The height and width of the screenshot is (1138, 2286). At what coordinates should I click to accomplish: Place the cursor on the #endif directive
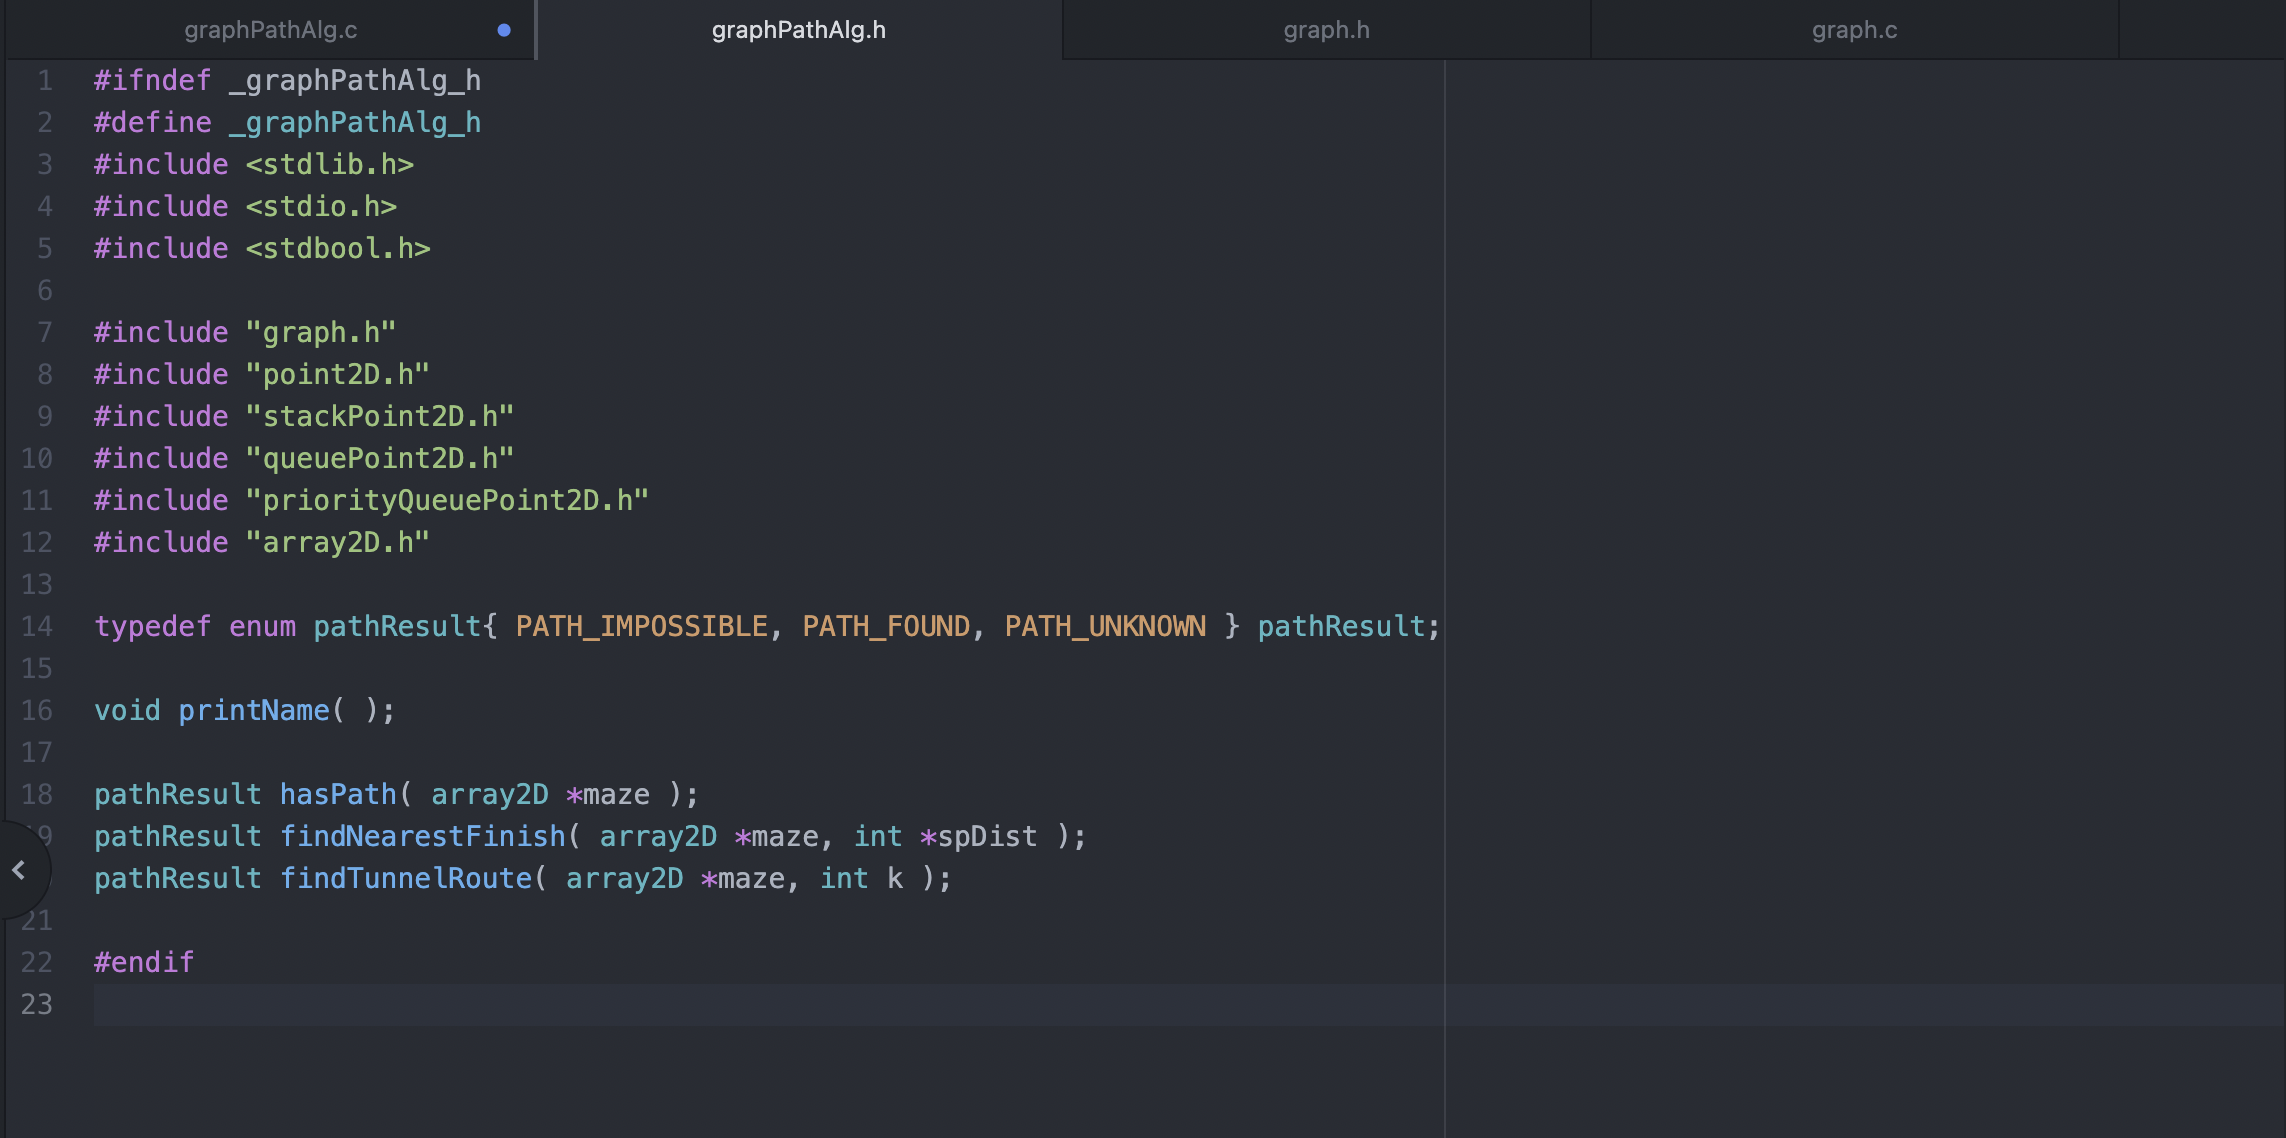(144, 963)
